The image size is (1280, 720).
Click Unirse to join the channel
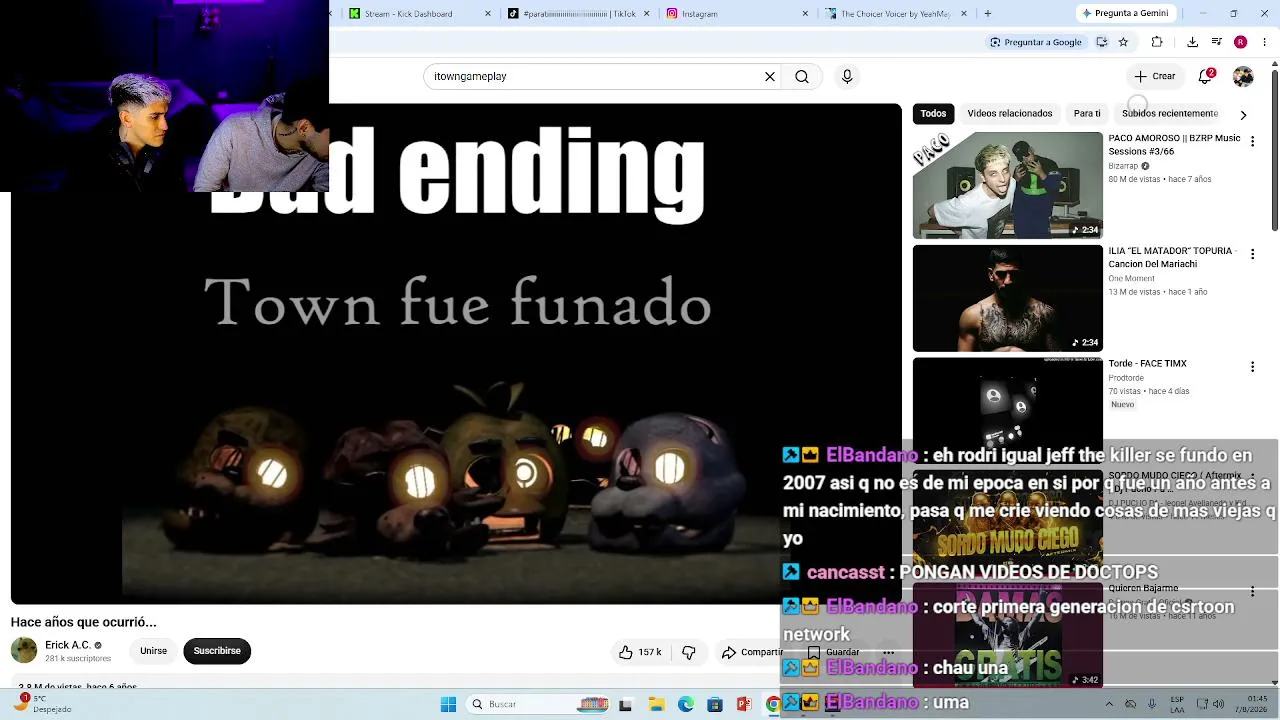point(153,651)
